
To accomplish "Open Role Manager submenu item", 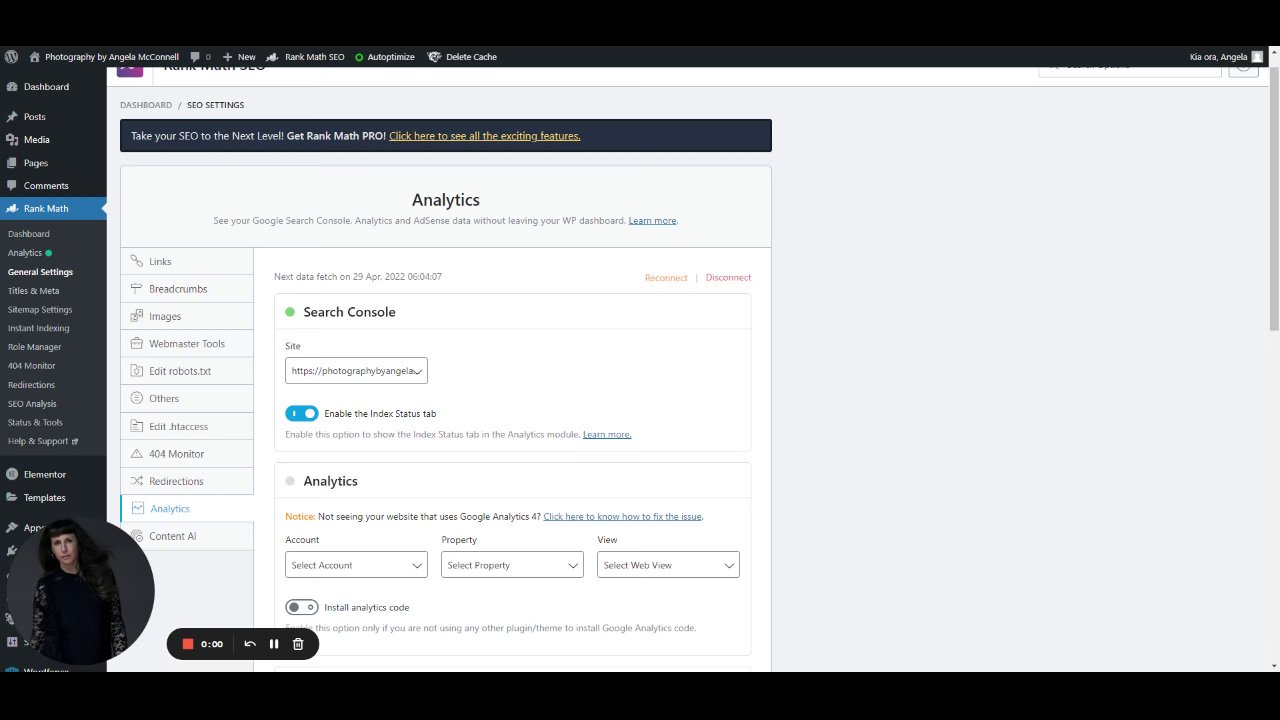I will click(35, 347).
